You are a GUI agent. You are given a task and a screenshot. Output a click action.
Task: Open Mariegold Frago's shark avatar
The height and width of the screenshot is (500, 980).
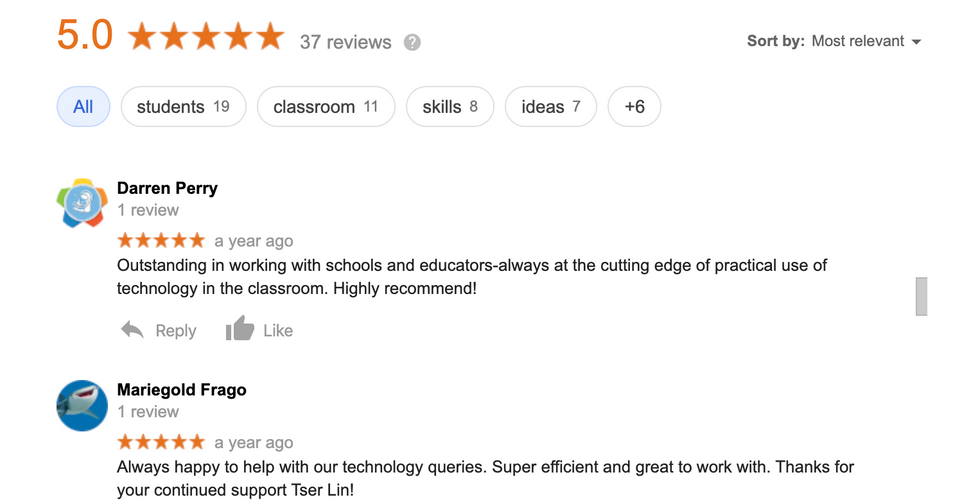[x=82, y=405]
